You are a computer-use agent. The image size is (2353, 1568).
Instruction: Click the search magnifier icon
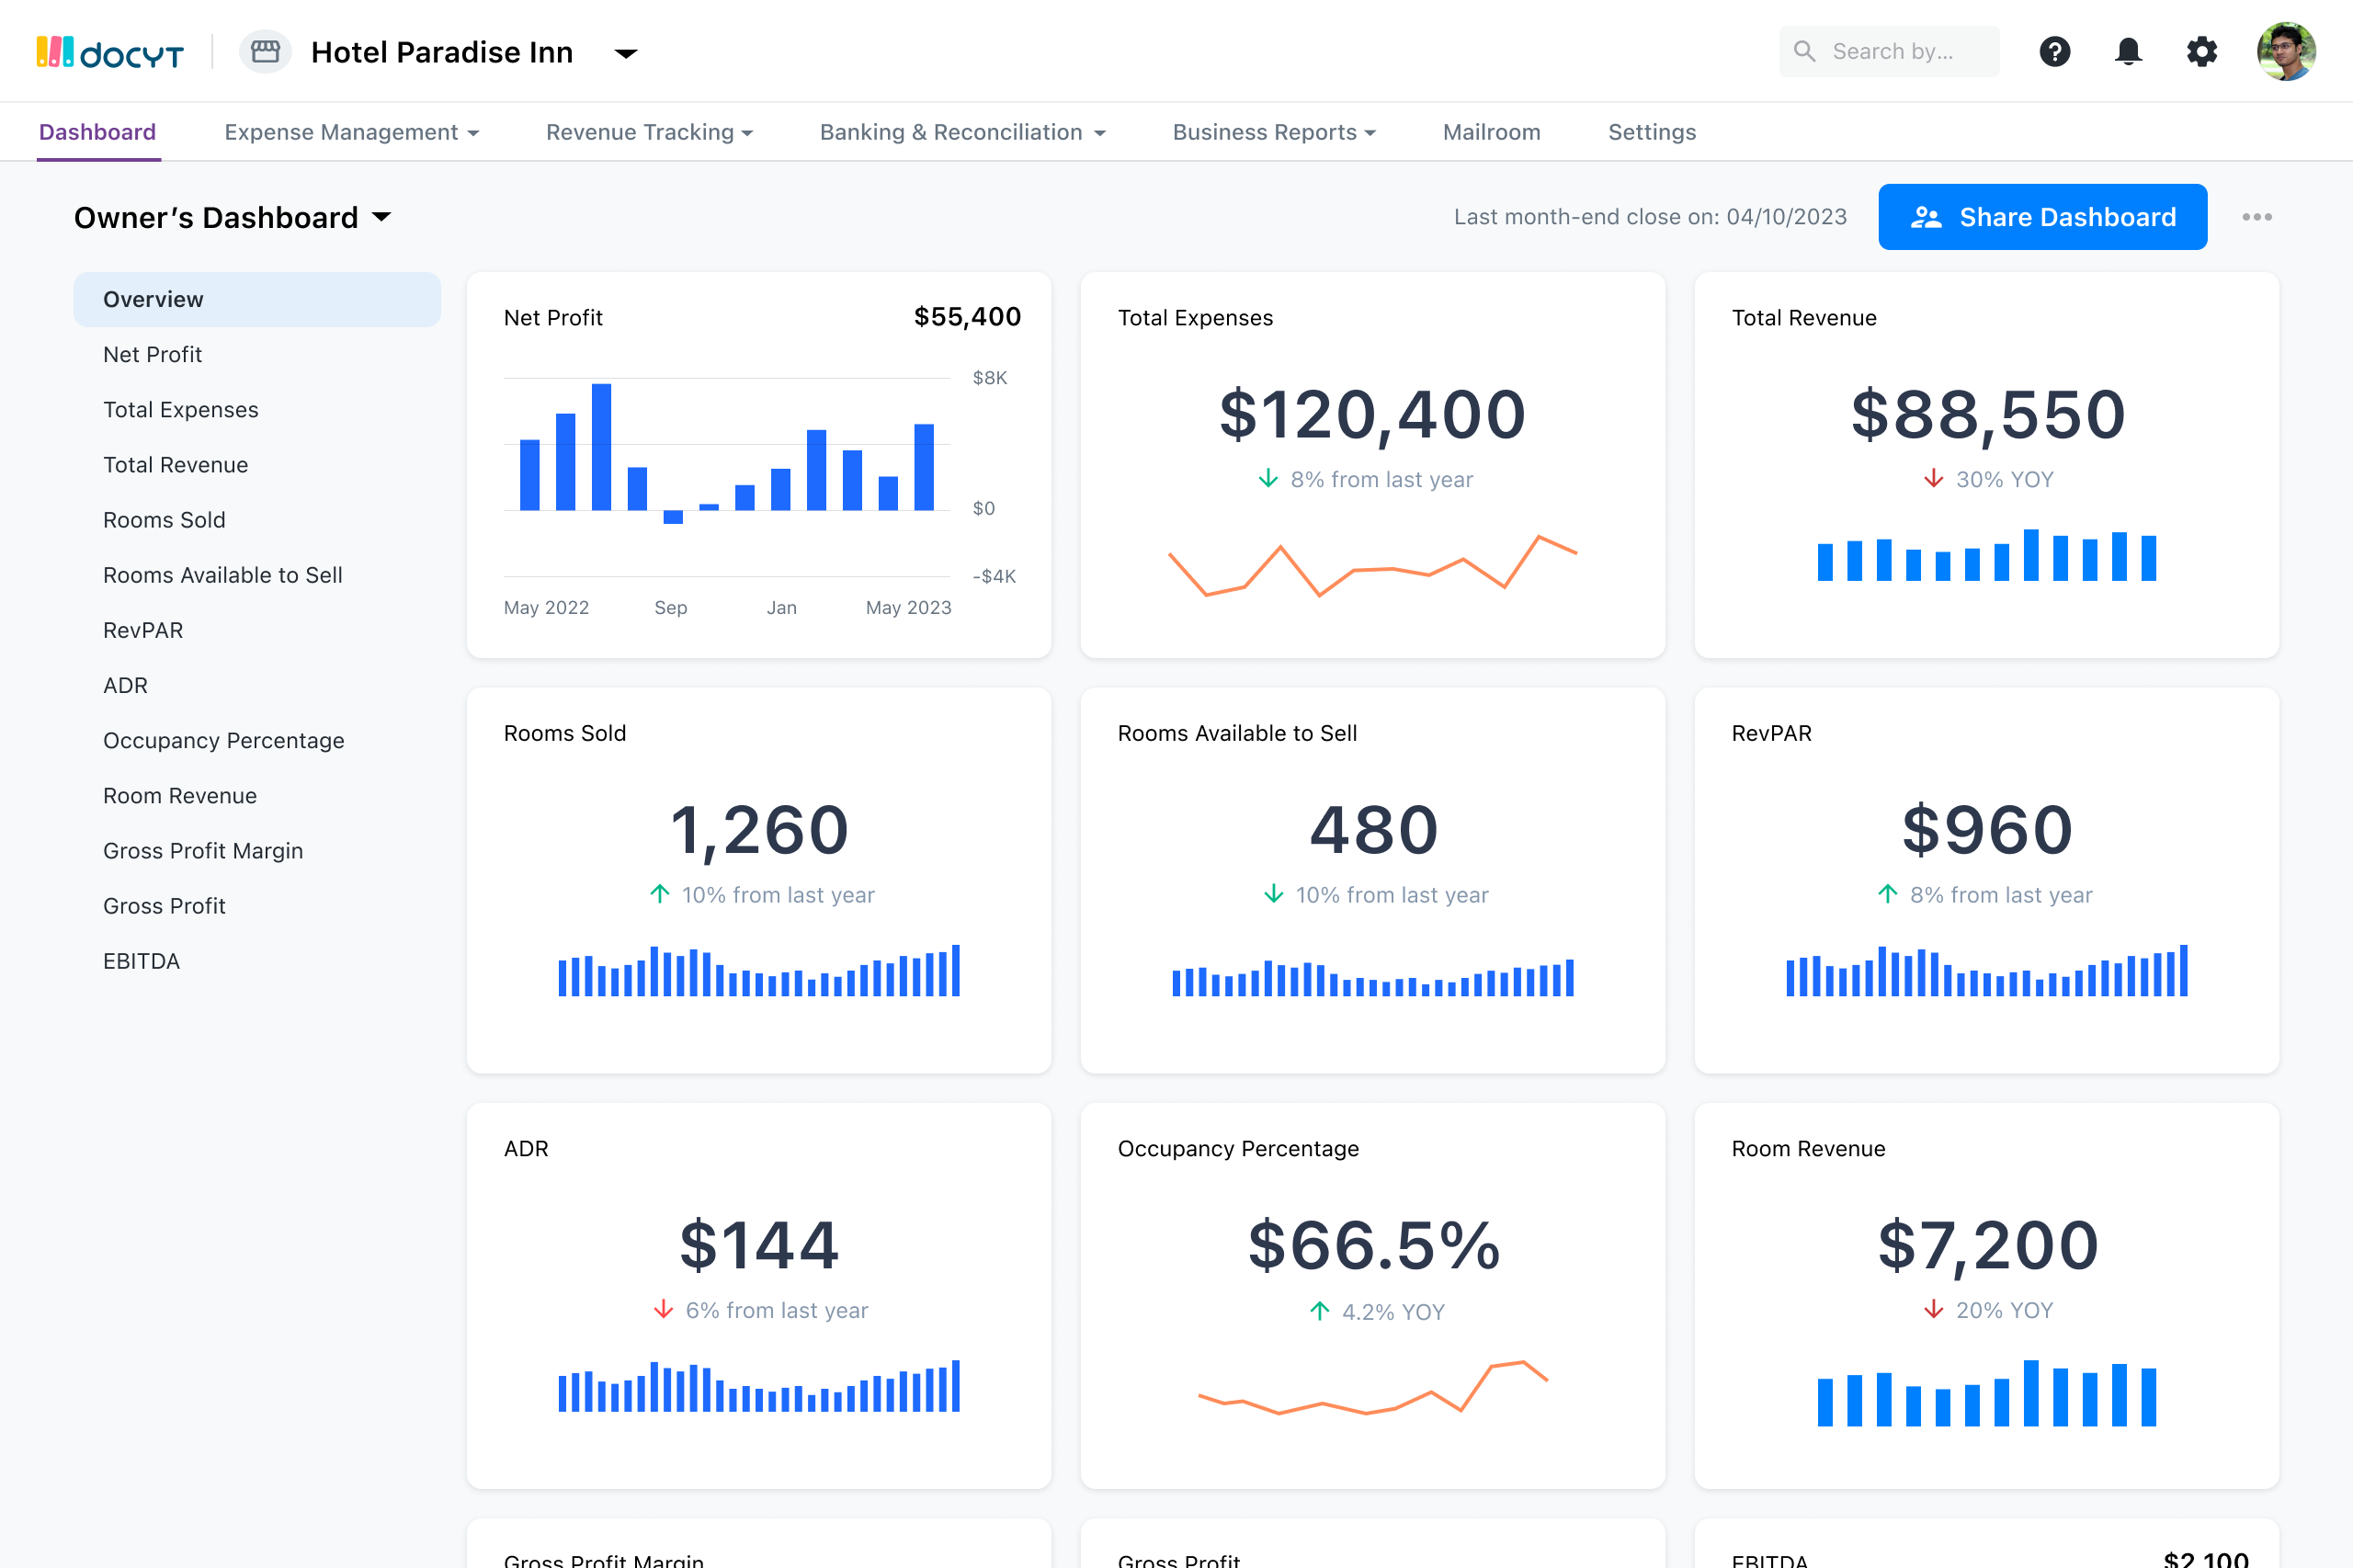(x=1806, y=51)
